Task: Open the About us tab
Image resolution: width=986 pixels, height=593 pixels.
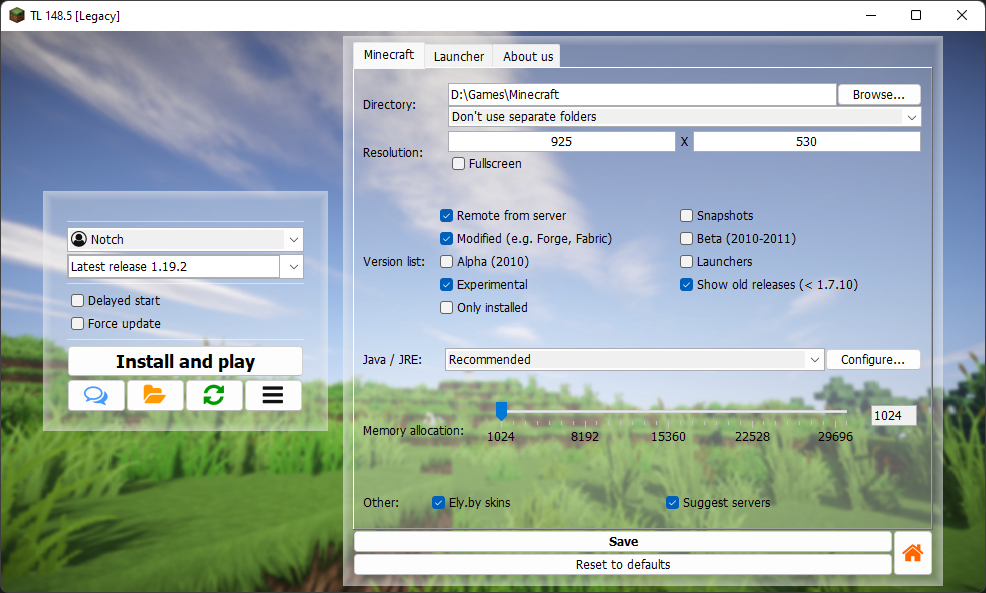Action: click(x=526, y=56)
